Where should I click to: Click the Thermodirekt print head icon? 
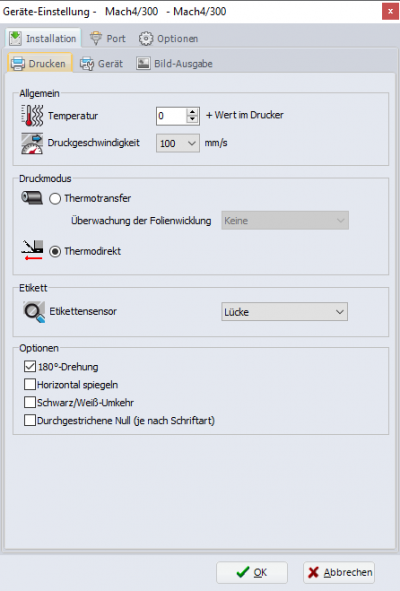click(x=32, y=250)
